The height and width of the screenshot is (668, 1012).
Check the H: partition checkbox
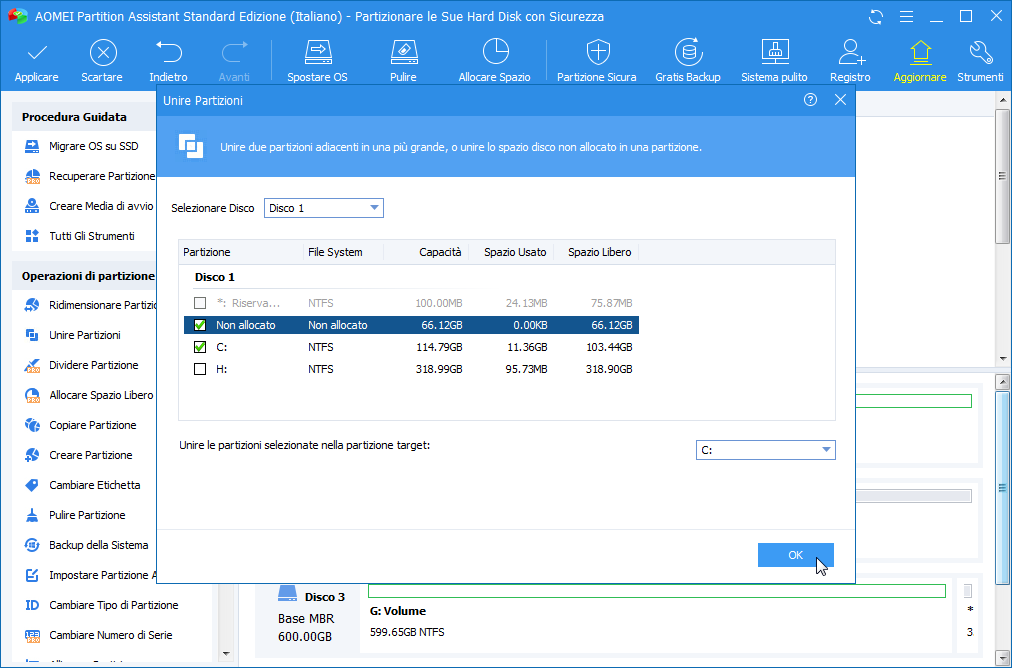[x=200, y=369]
